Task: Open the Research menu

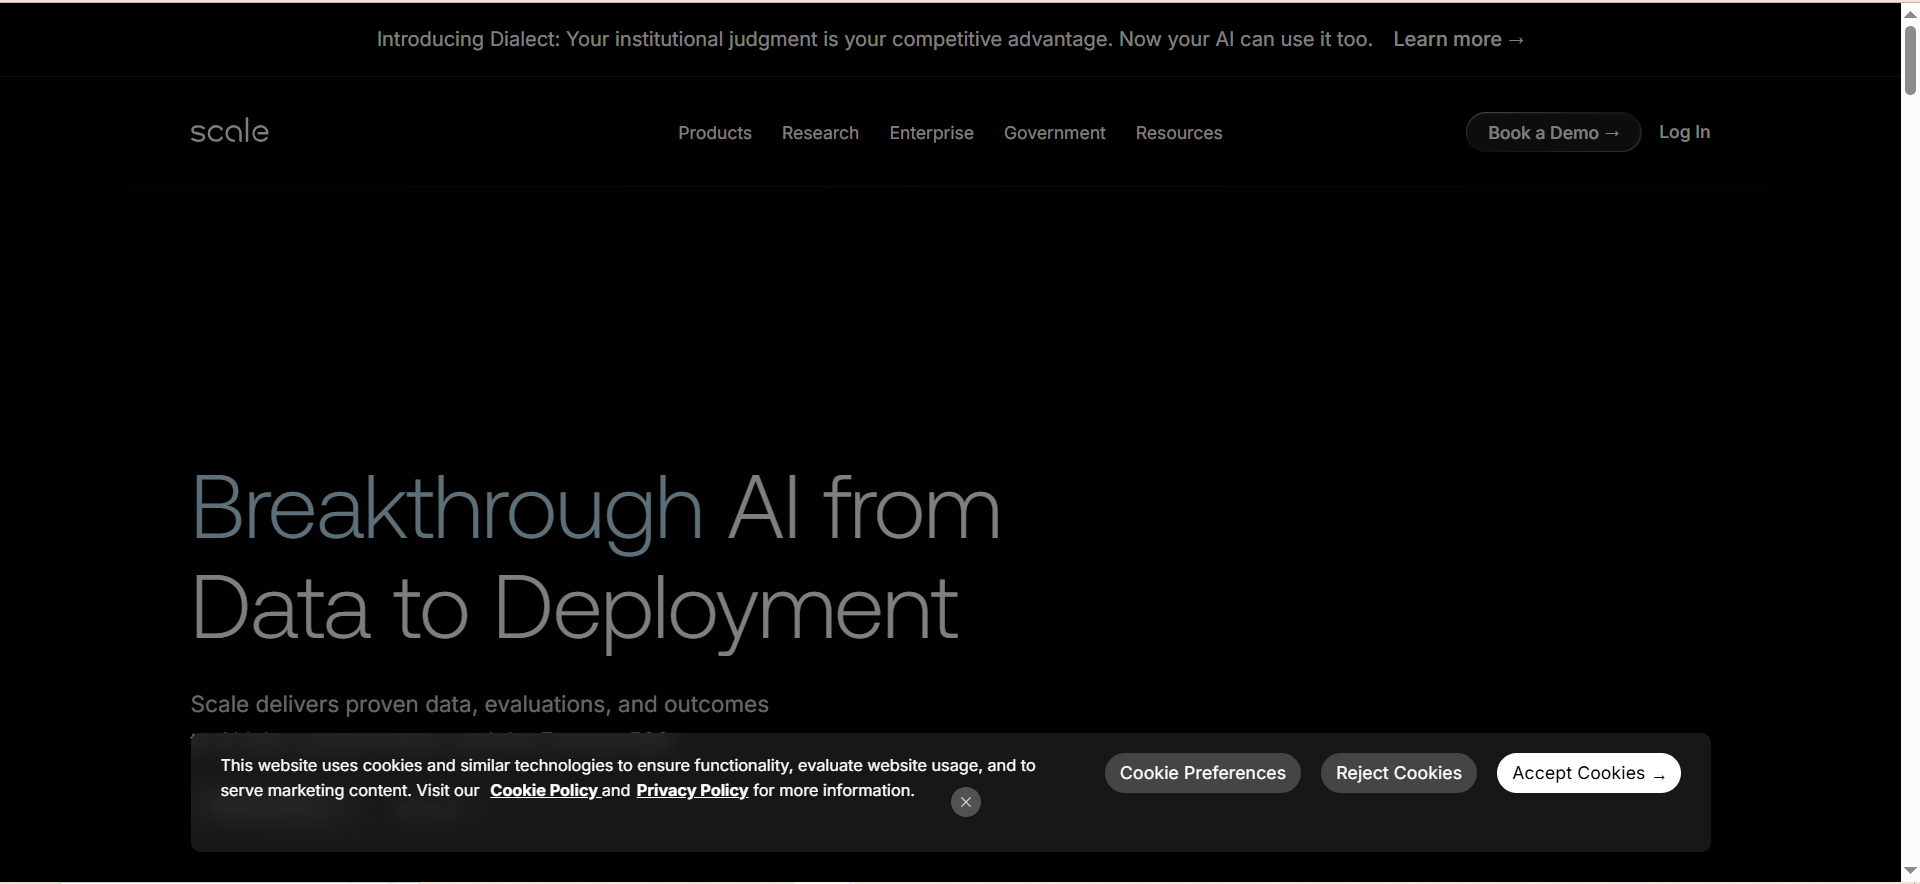Action: 820,133
